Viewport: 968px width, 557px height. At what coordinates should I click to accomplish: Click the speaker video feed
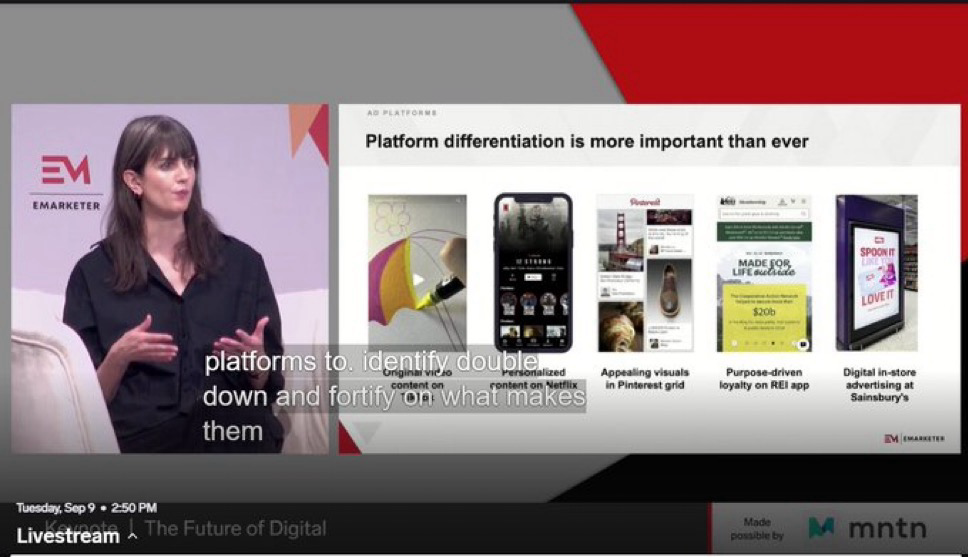[x=170, y=279]
